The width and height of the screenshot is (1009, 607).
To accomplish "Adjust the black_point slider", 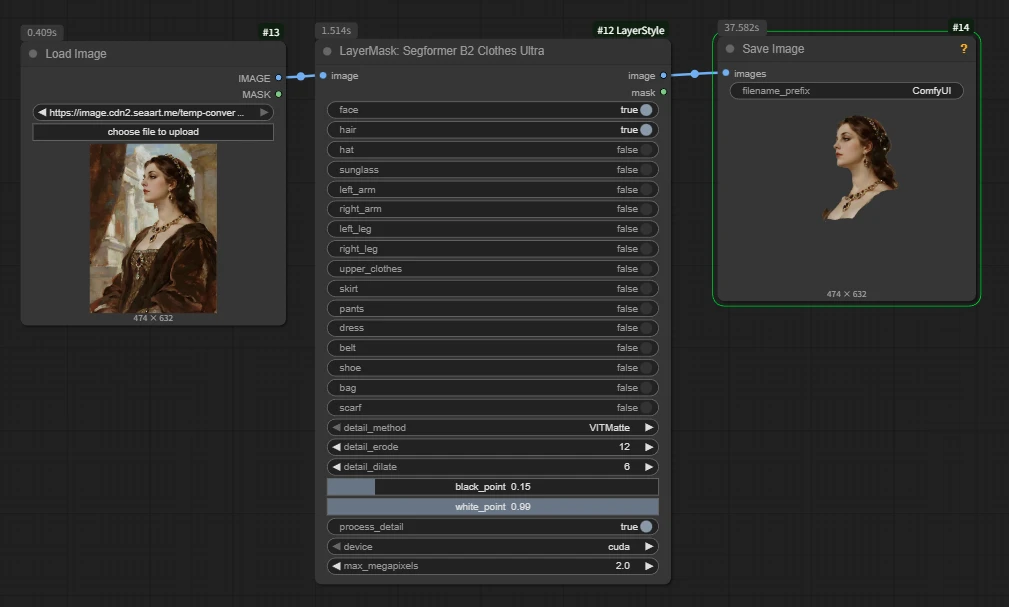I will pos(492,487).
